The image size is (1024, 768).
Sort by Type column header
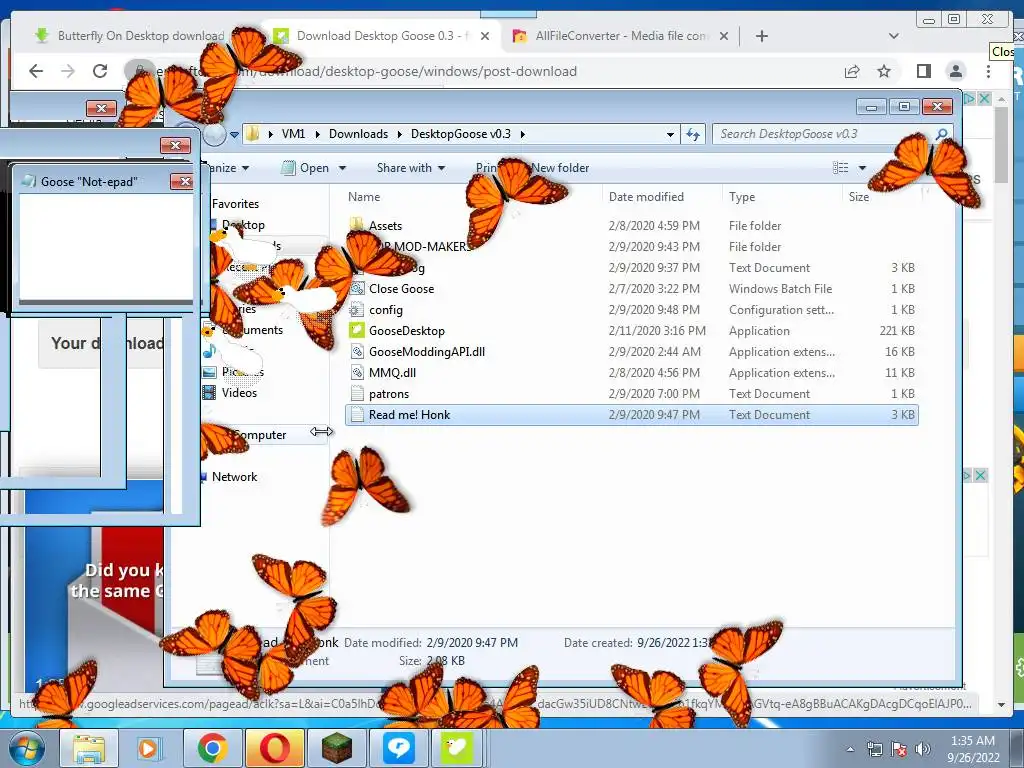[x=742, y=197]
